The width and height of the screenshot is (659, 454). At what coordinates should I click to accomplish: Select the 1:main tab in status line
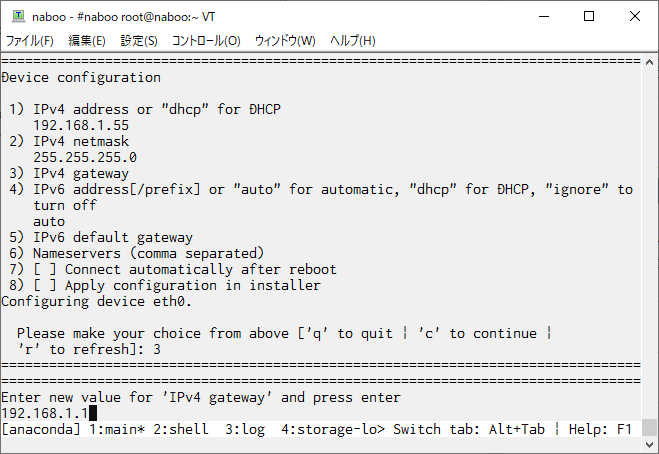117,429
